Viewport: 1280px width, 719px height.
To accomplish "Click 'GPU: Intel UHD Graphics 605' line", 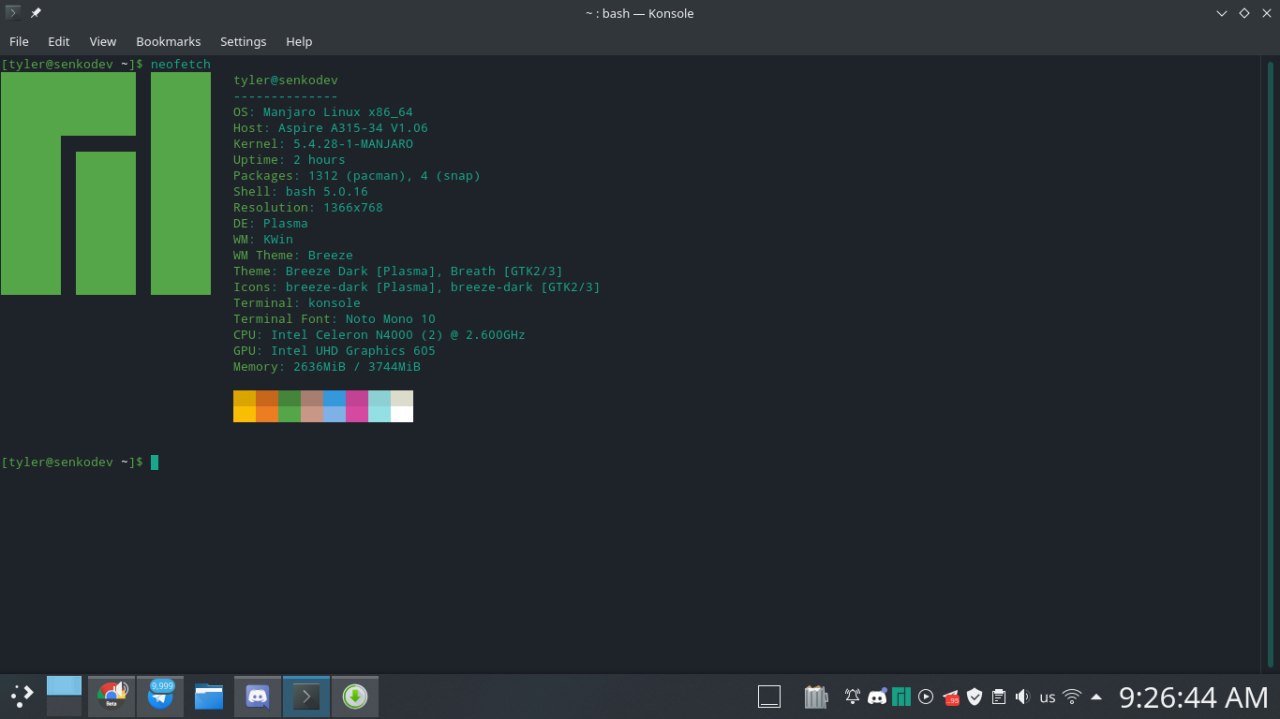I will (x=334, y=352).
